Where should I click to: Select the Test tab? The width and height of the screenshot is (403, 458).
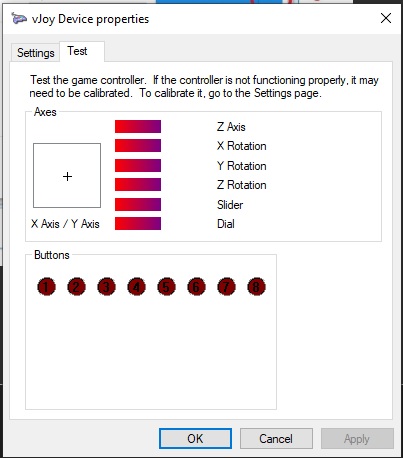(82, 51)
